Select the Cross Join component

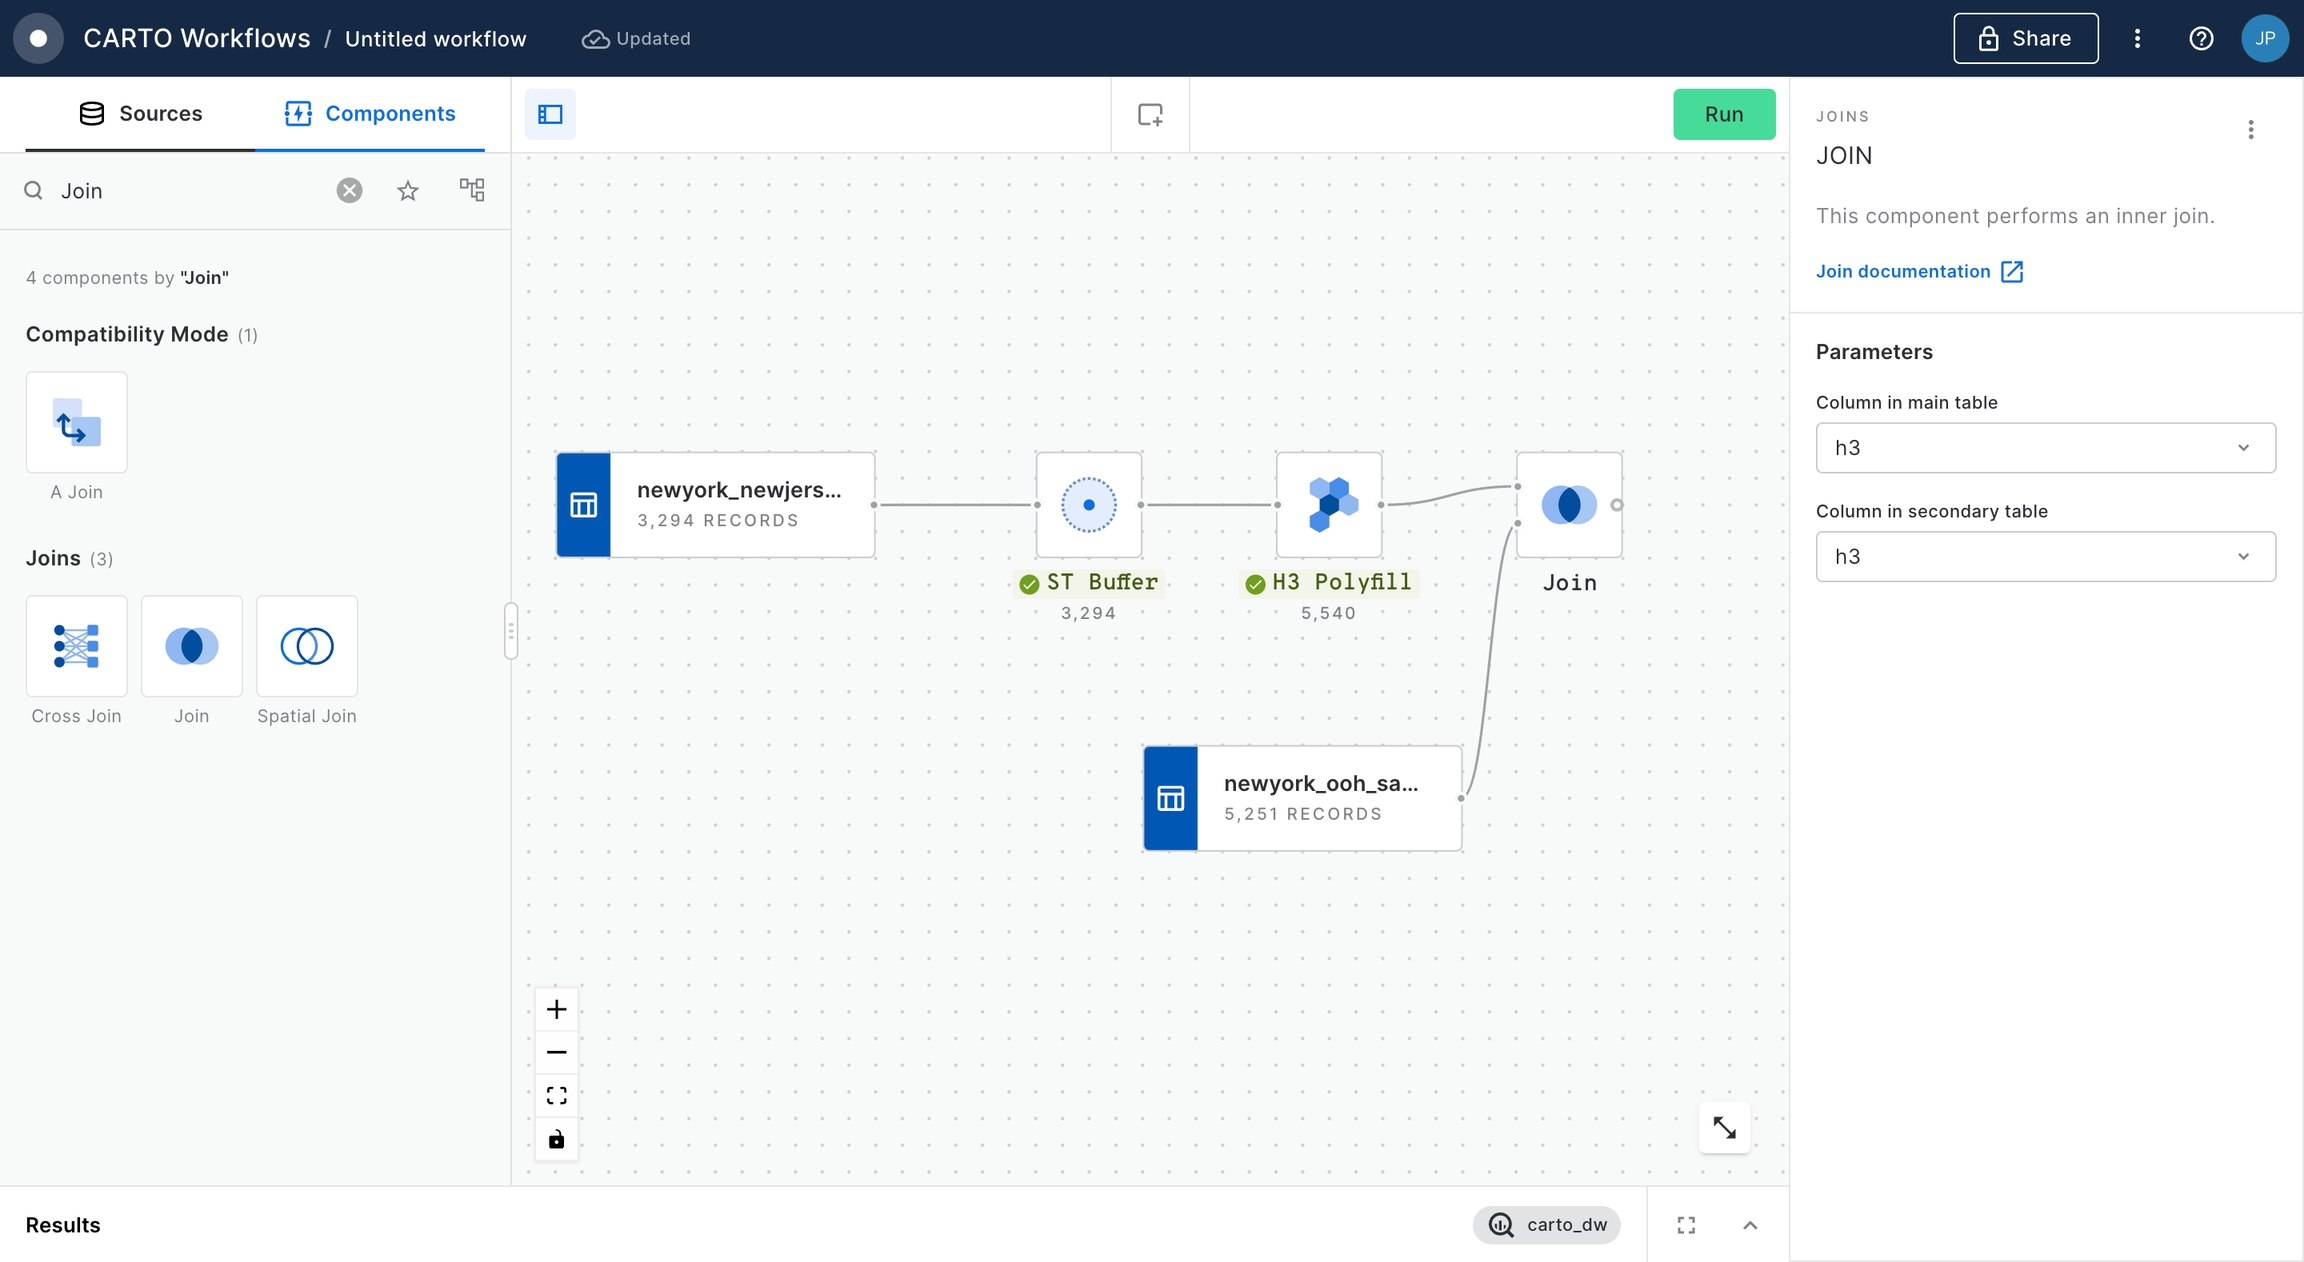[x=77, y=646]
